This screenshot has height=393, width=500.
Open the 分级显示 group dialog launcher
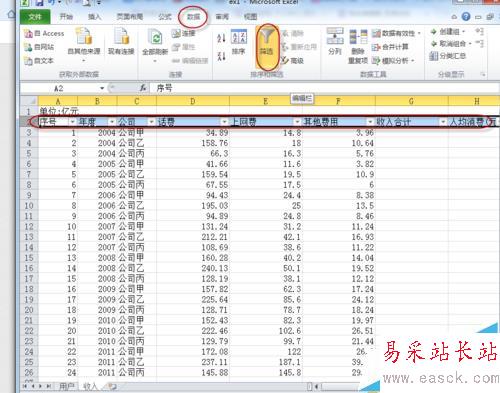[x=483, y=75]
